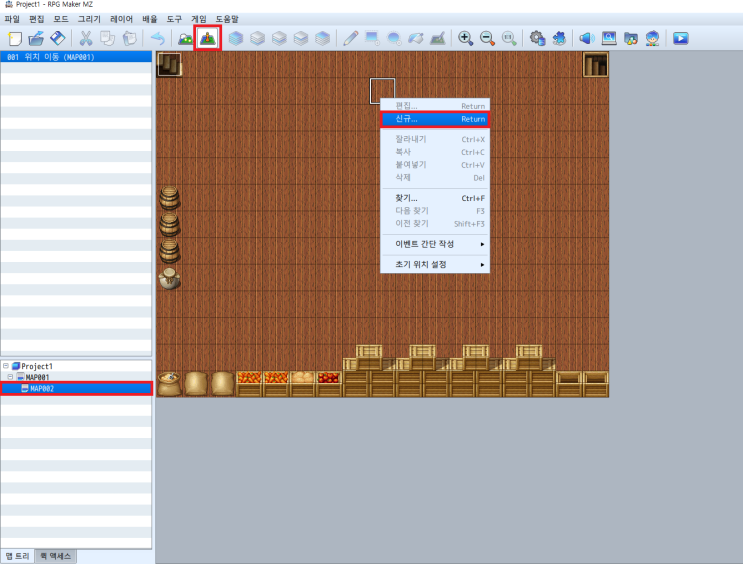Expand the 이벤트 간단 작성 submenu
This screenshot has height=564, width=743.
[435, 244]
